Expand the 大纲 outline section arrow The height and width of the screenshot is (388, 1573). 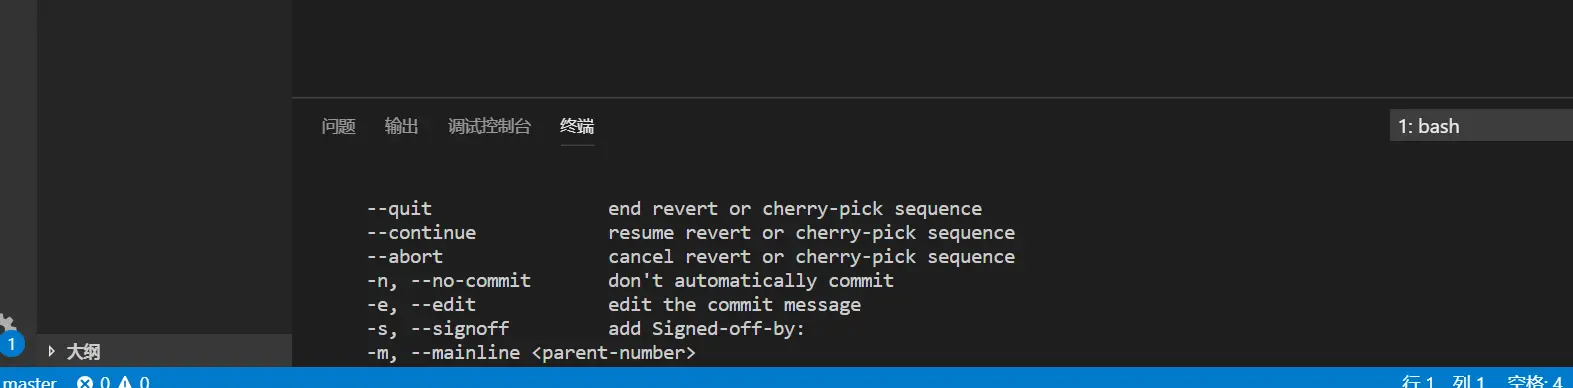pos(51,351)
